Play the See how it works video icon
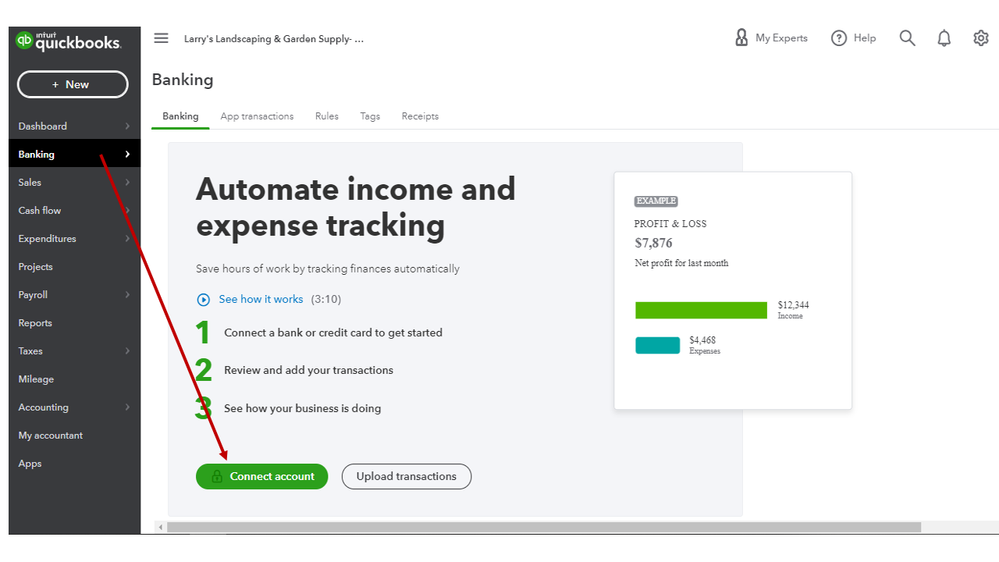 [203, 299]
